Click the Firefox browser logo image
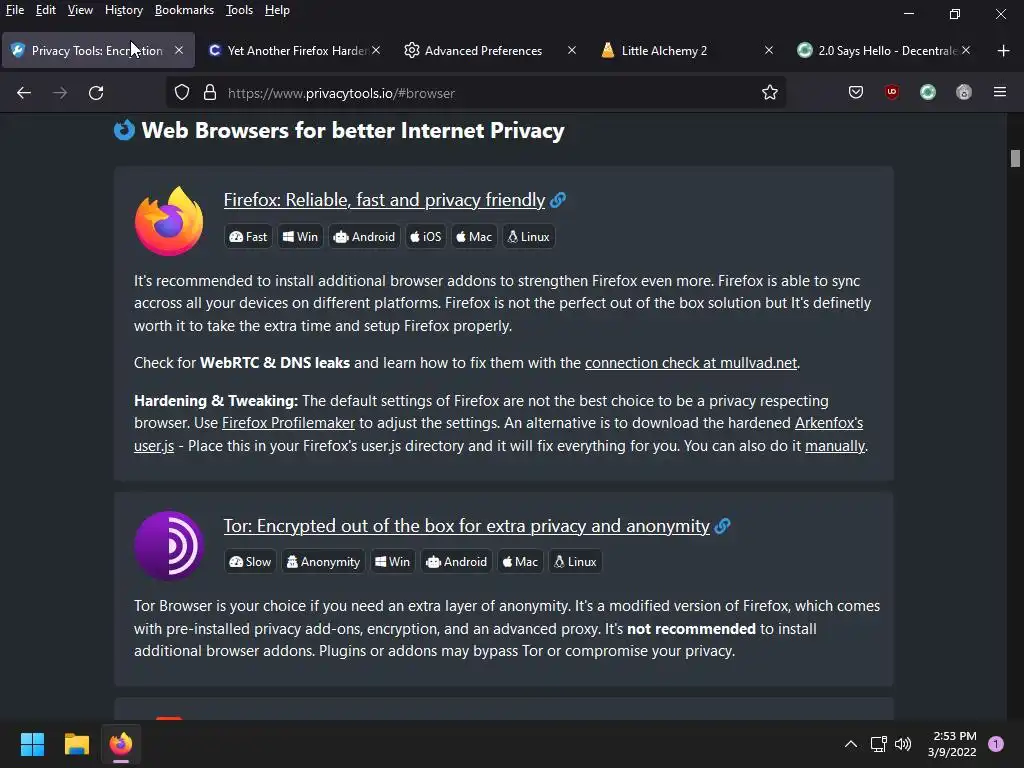 169,221
